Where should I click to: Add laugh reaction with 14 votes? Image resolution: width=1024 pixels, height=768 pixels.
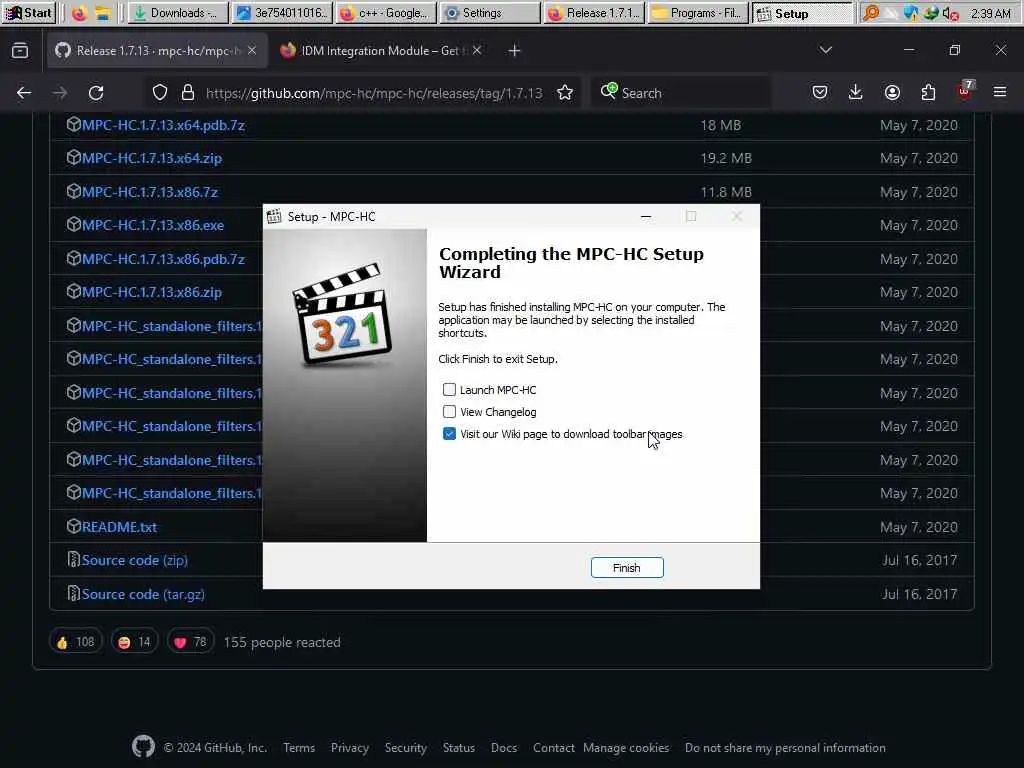(x=135, y=642)
